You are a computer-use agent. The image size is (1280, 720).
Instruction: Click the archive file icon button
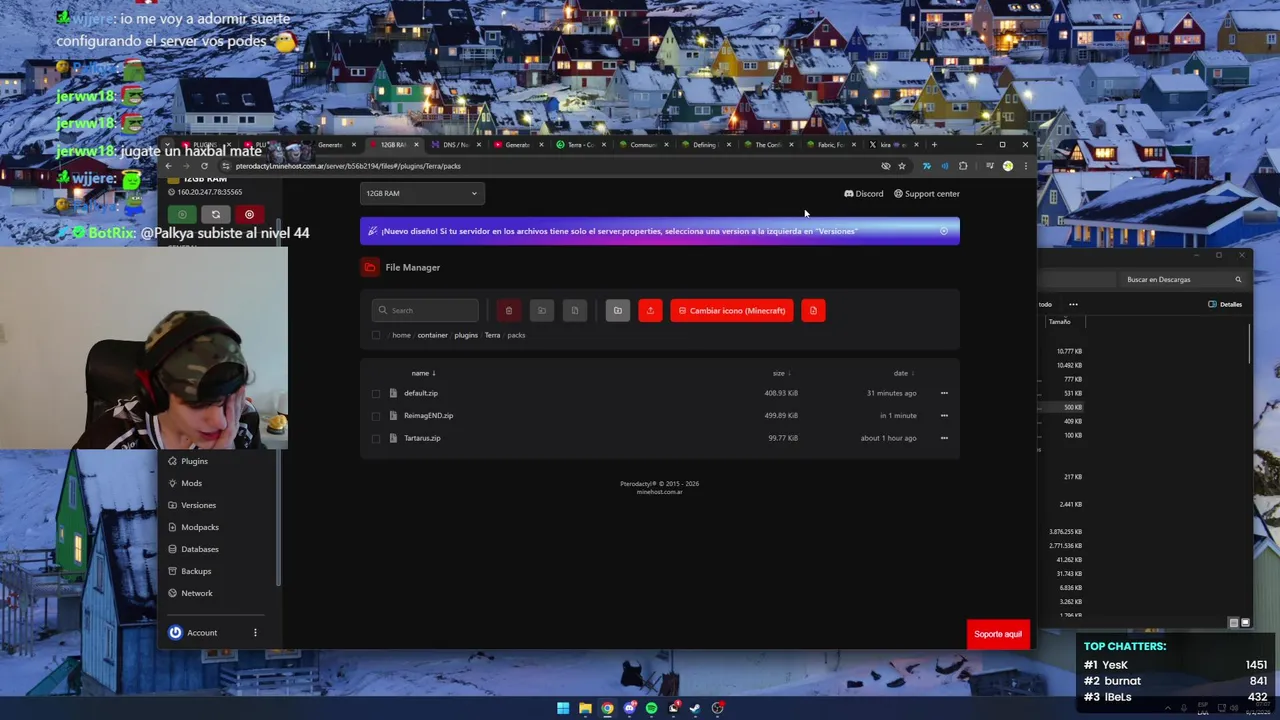coord(574,311)
